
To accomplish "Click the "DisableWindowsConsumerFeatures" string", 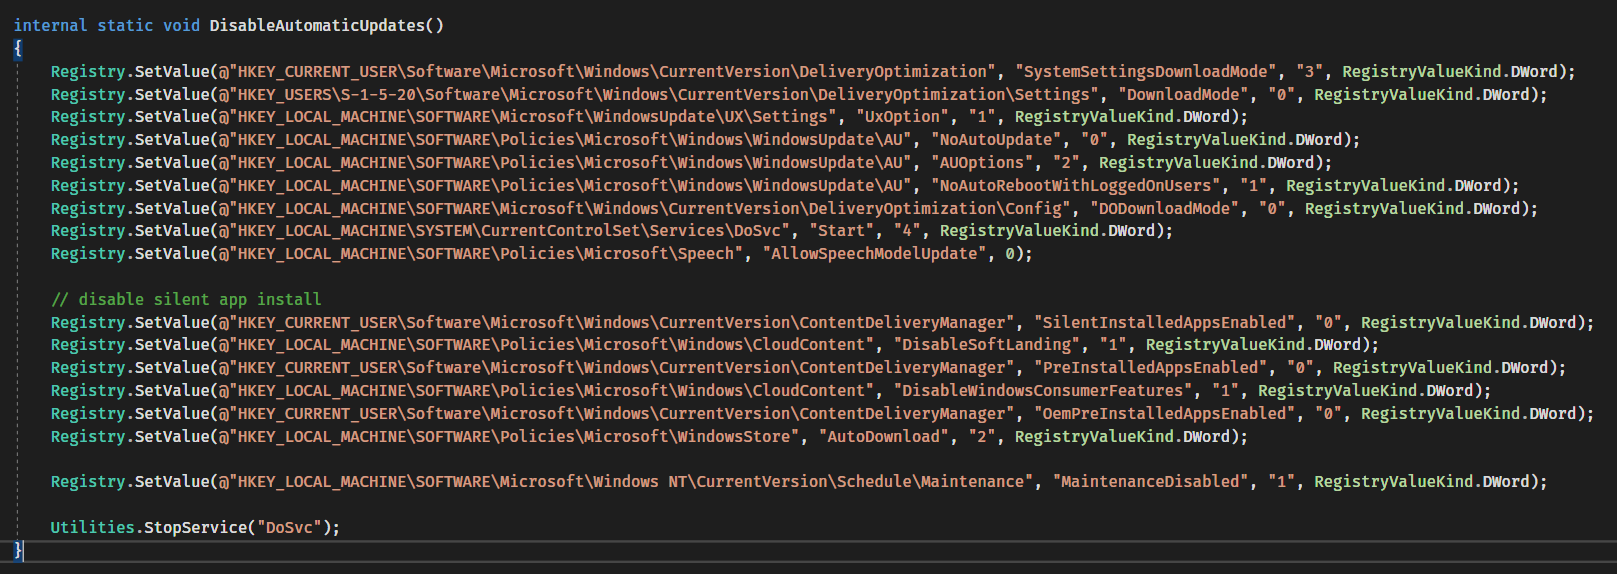I will pyautogui.click(x=1043, y=391).
